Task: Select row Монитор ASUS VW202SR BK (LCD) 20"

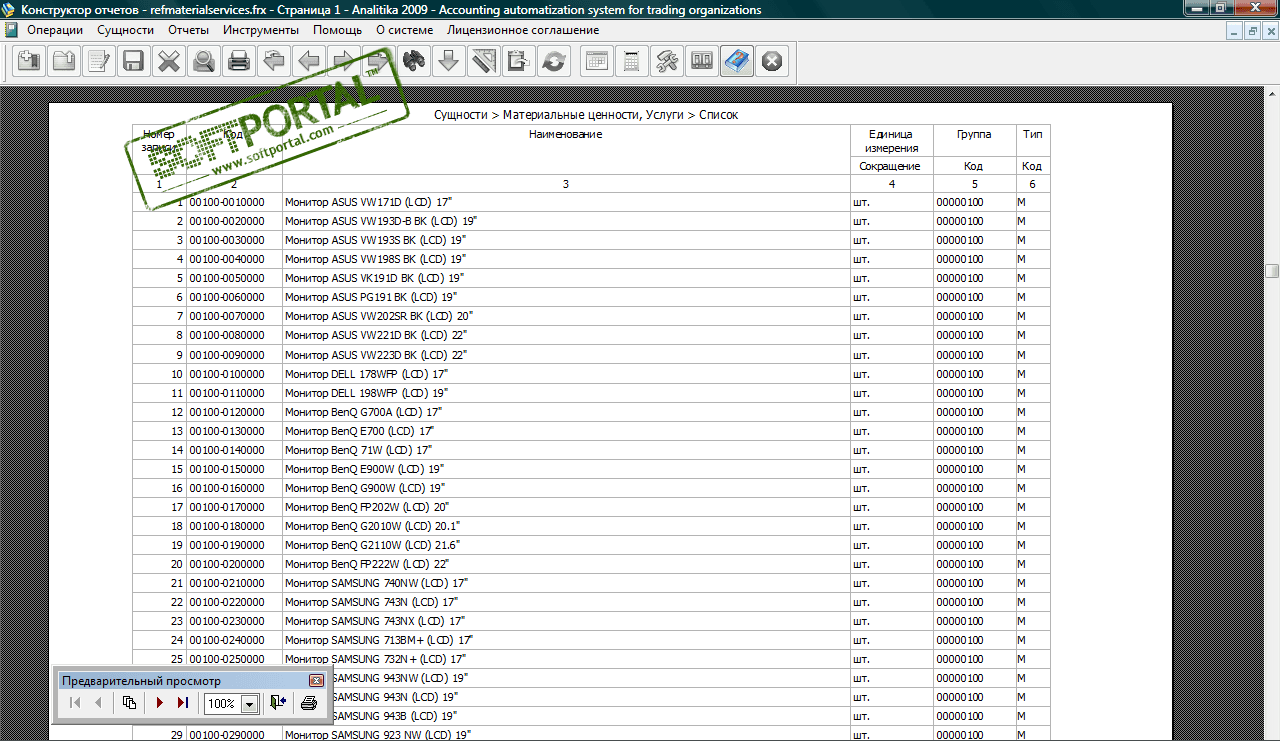Action: pyautogui.click(x=592, y=316)
